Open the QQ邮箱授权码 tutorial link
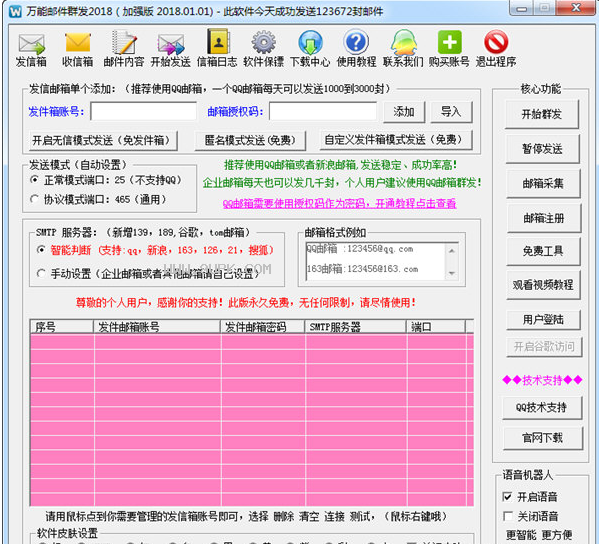 (339, 204)
